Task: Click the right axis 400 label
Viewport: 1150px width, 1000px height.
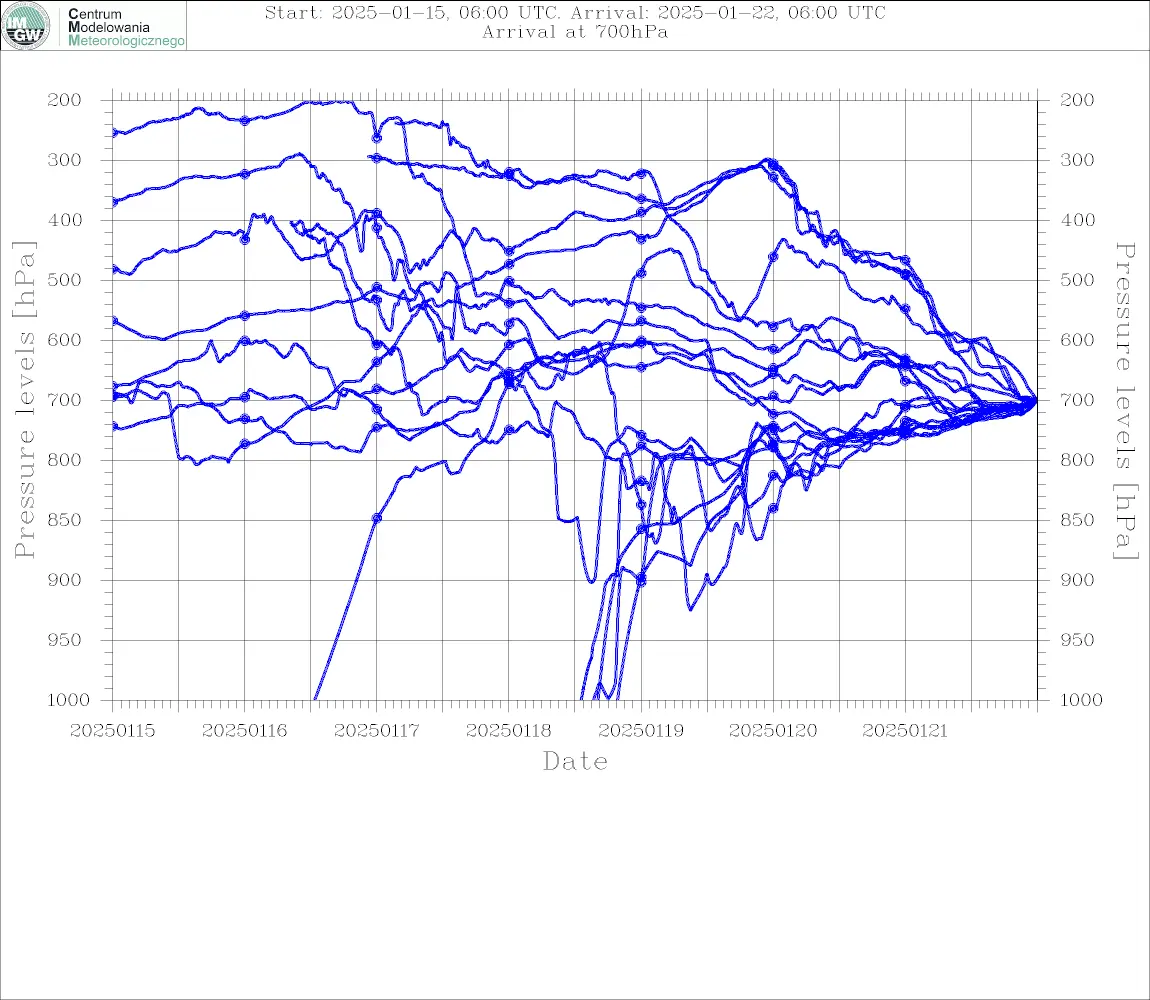Action: tap(1077, 220)
